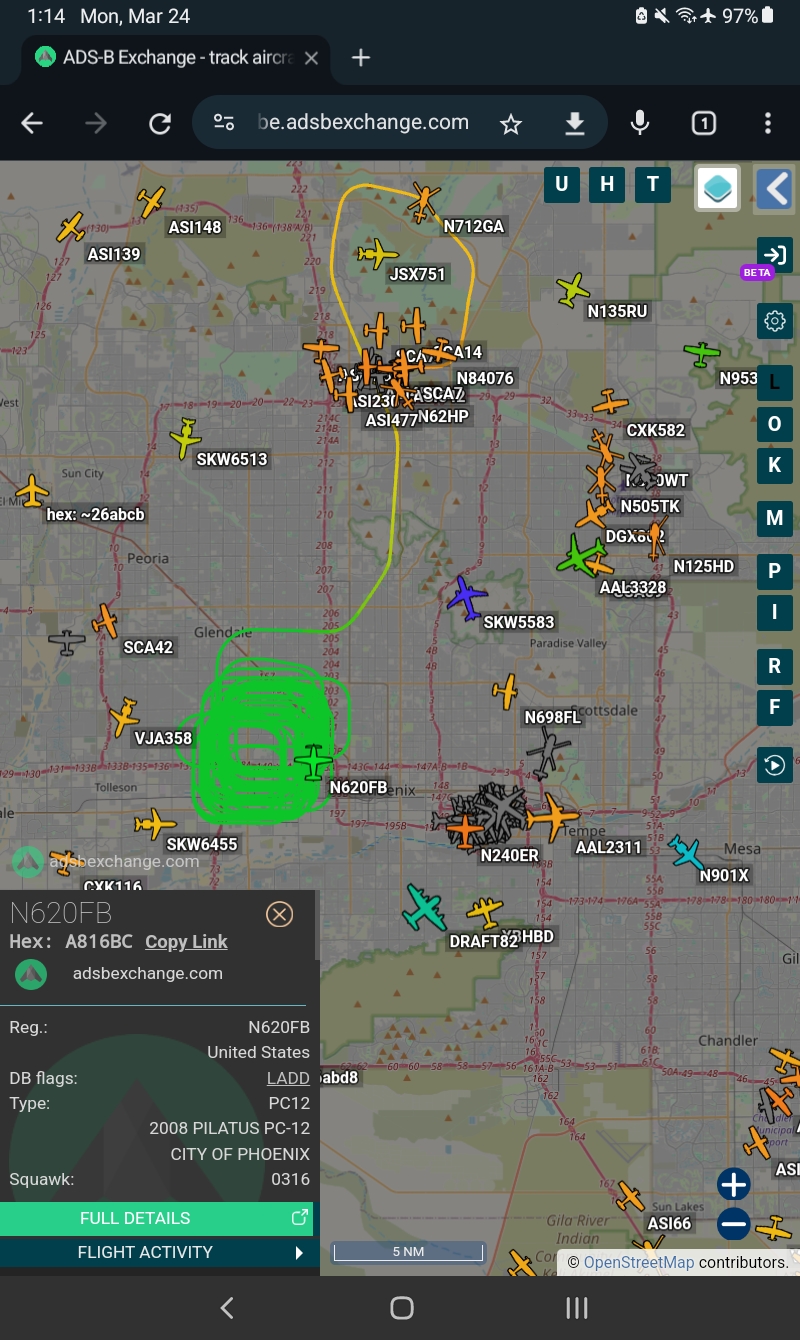This screenshot has width=800, height=1340.
Task: Click the N125HD aircraft label
Action: 704,566
